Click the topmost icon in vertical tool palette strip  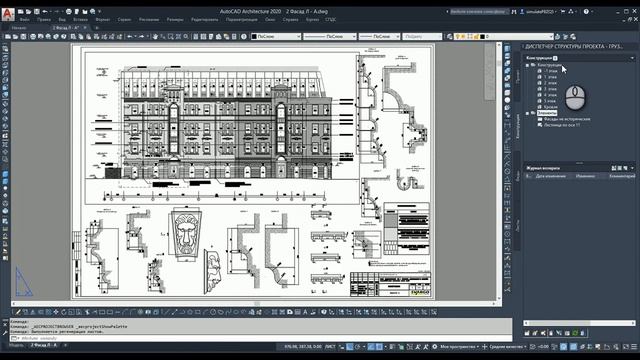coord(507,49)
